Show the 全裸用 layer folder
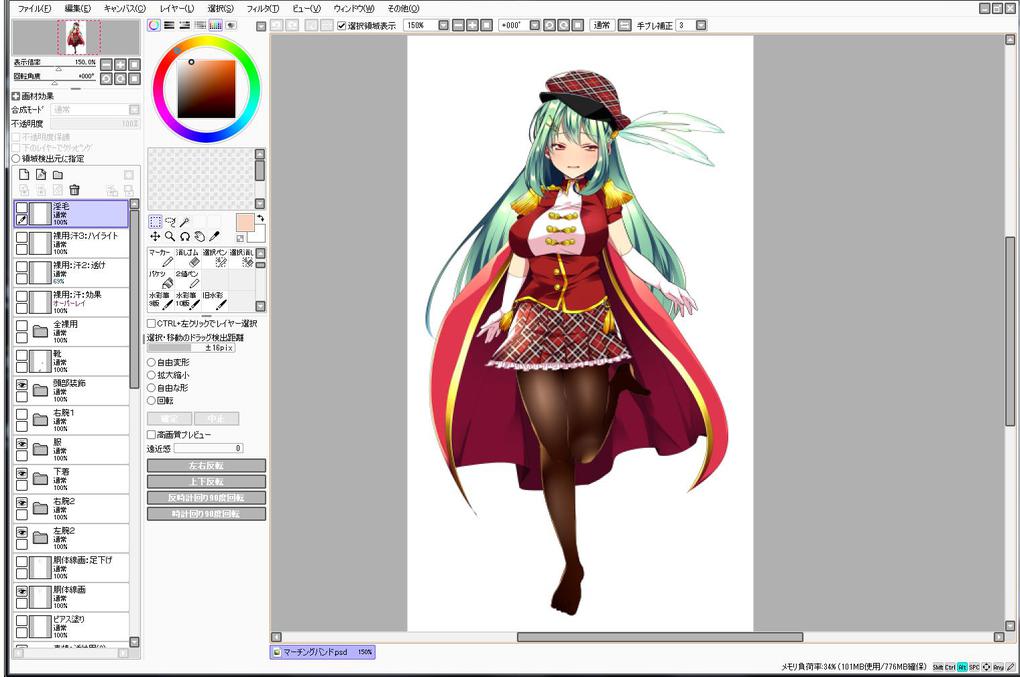Image resolution: width=1020 pixels, height=677 pixels. tap(21, 326)
